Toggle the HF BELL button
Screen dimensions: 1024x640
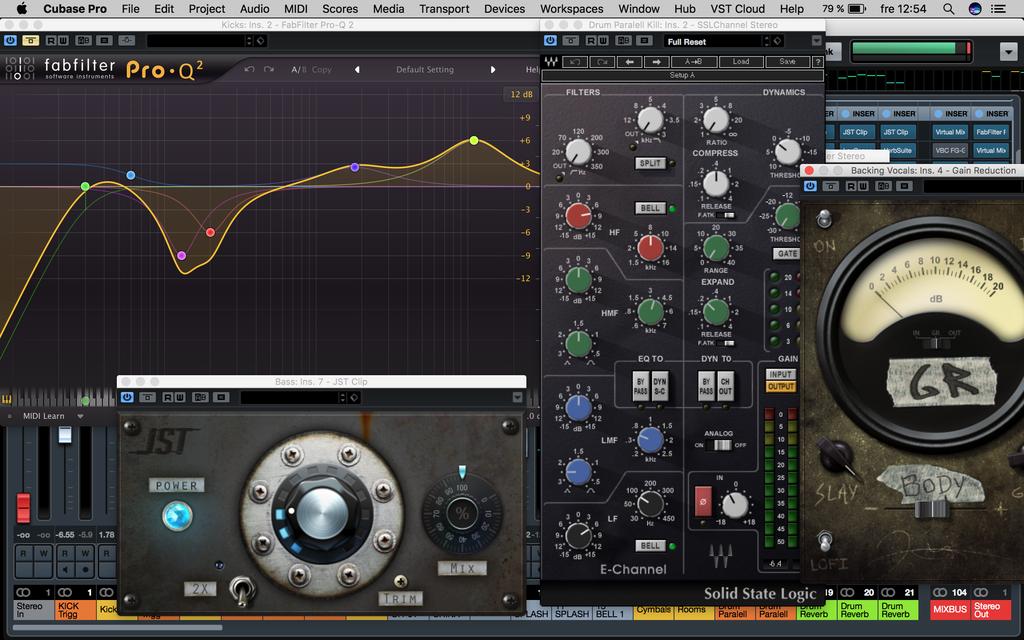point(650,208)
